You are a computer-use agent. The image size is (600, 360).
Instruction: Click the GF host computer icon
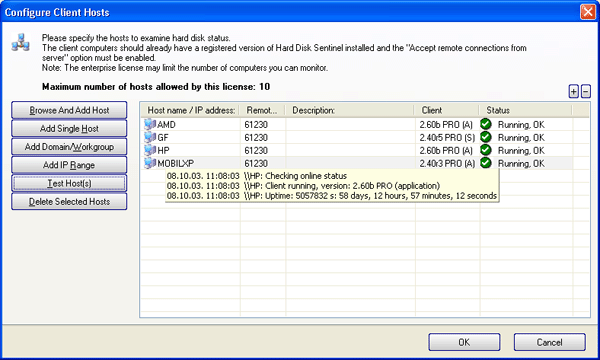(x=150, y=137)
